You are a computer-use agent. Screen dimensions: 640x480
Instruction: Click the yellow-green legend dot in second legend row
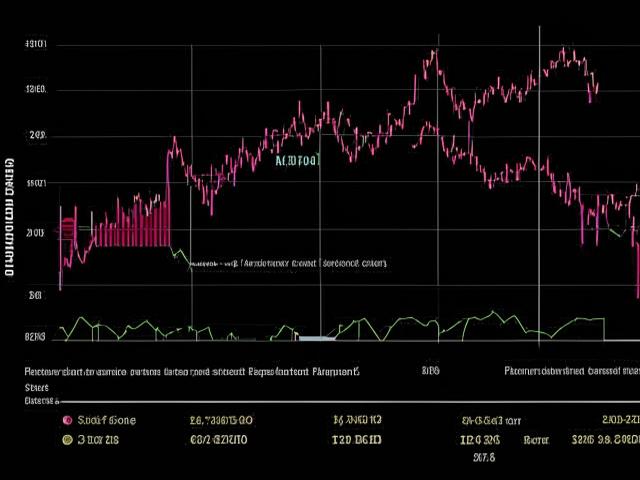[x=67, y=440]
